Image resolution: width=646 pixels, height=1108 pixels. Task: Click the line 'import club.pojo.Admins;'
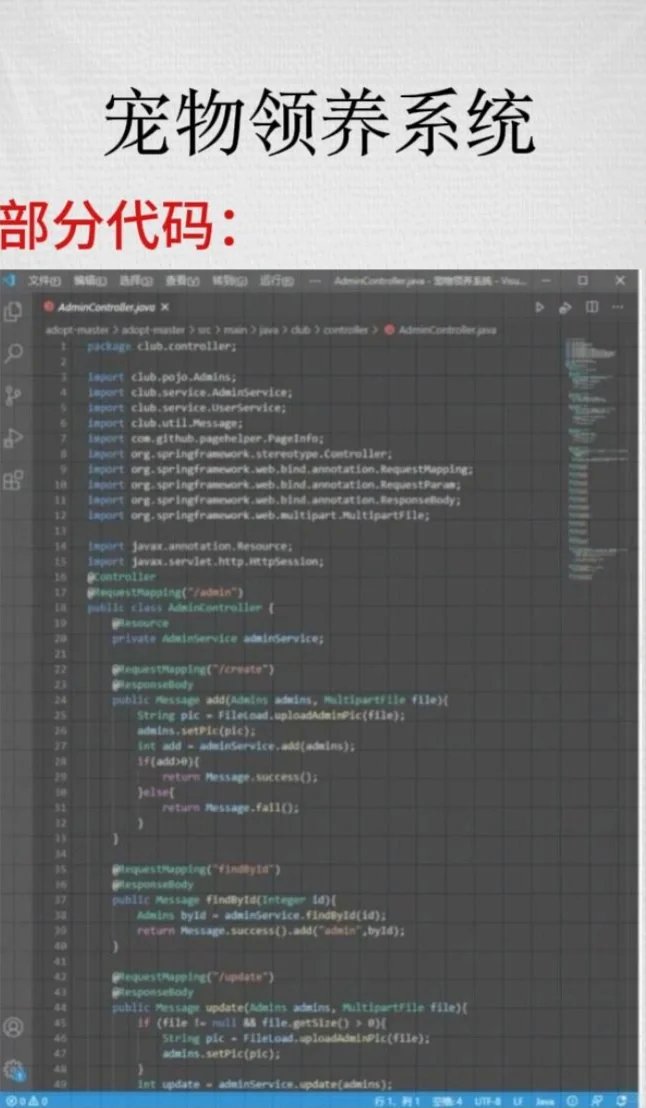coord(162,377)
